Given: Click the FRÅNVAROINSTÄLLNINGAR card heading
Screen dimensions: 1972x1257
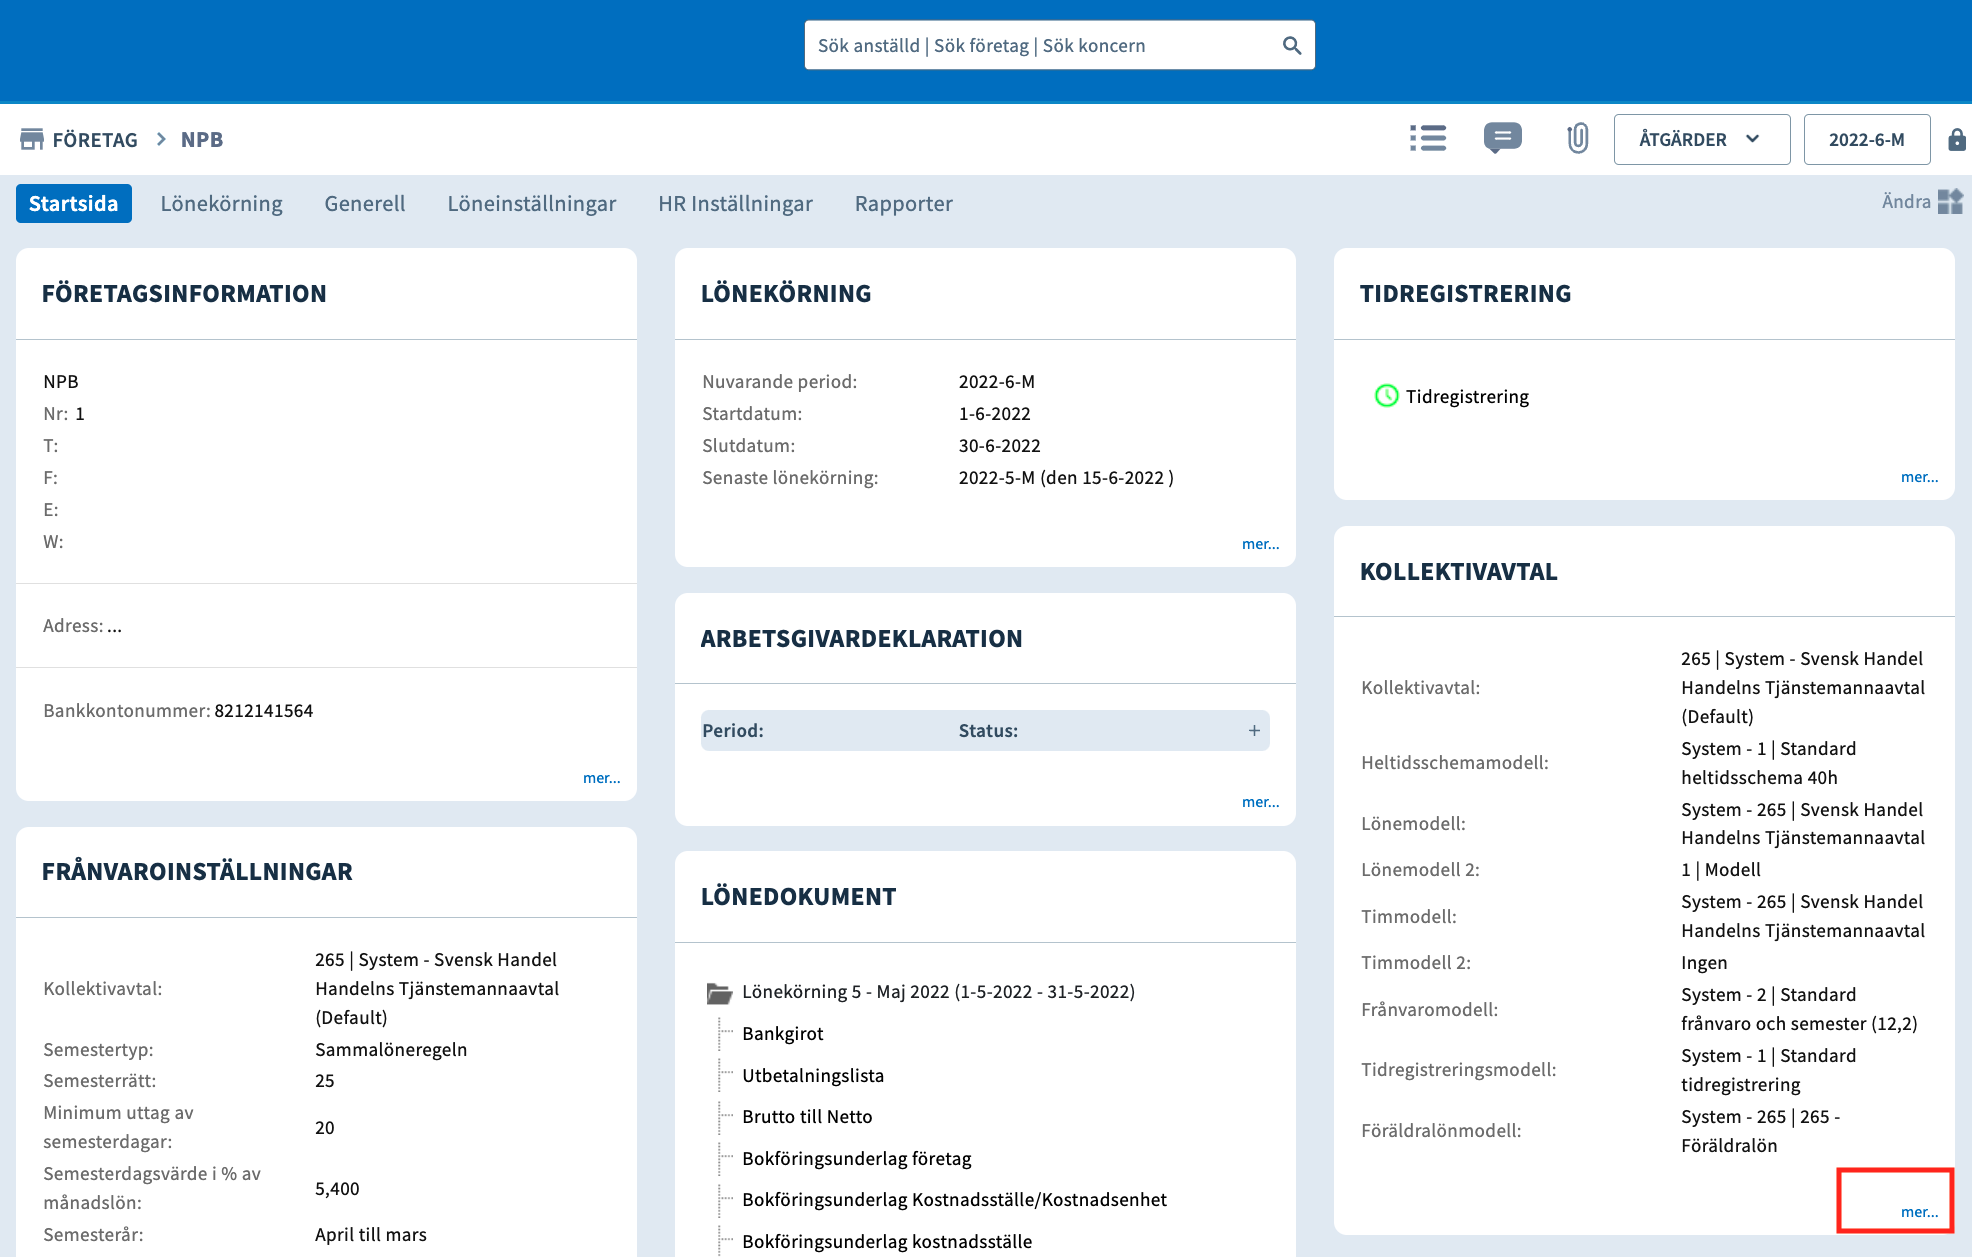Looking at the screenshot, I should 197,872.
